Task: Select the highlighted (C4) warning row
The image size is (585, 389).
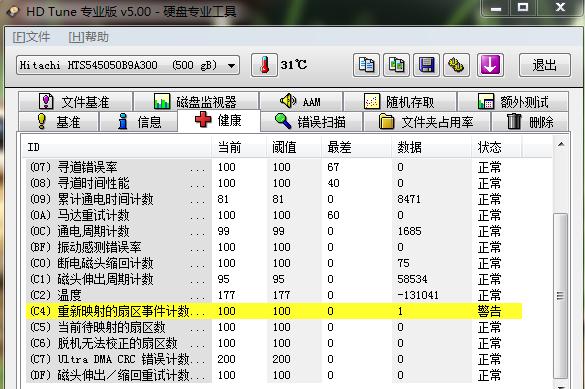Action: pyautogui.click(x=274, y=311)
